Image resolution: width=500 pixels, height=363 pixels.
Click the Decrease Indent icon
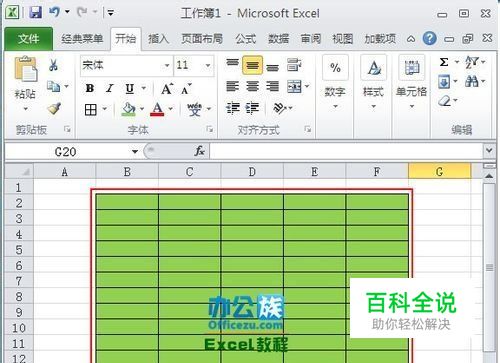click(x=233, y=108)
